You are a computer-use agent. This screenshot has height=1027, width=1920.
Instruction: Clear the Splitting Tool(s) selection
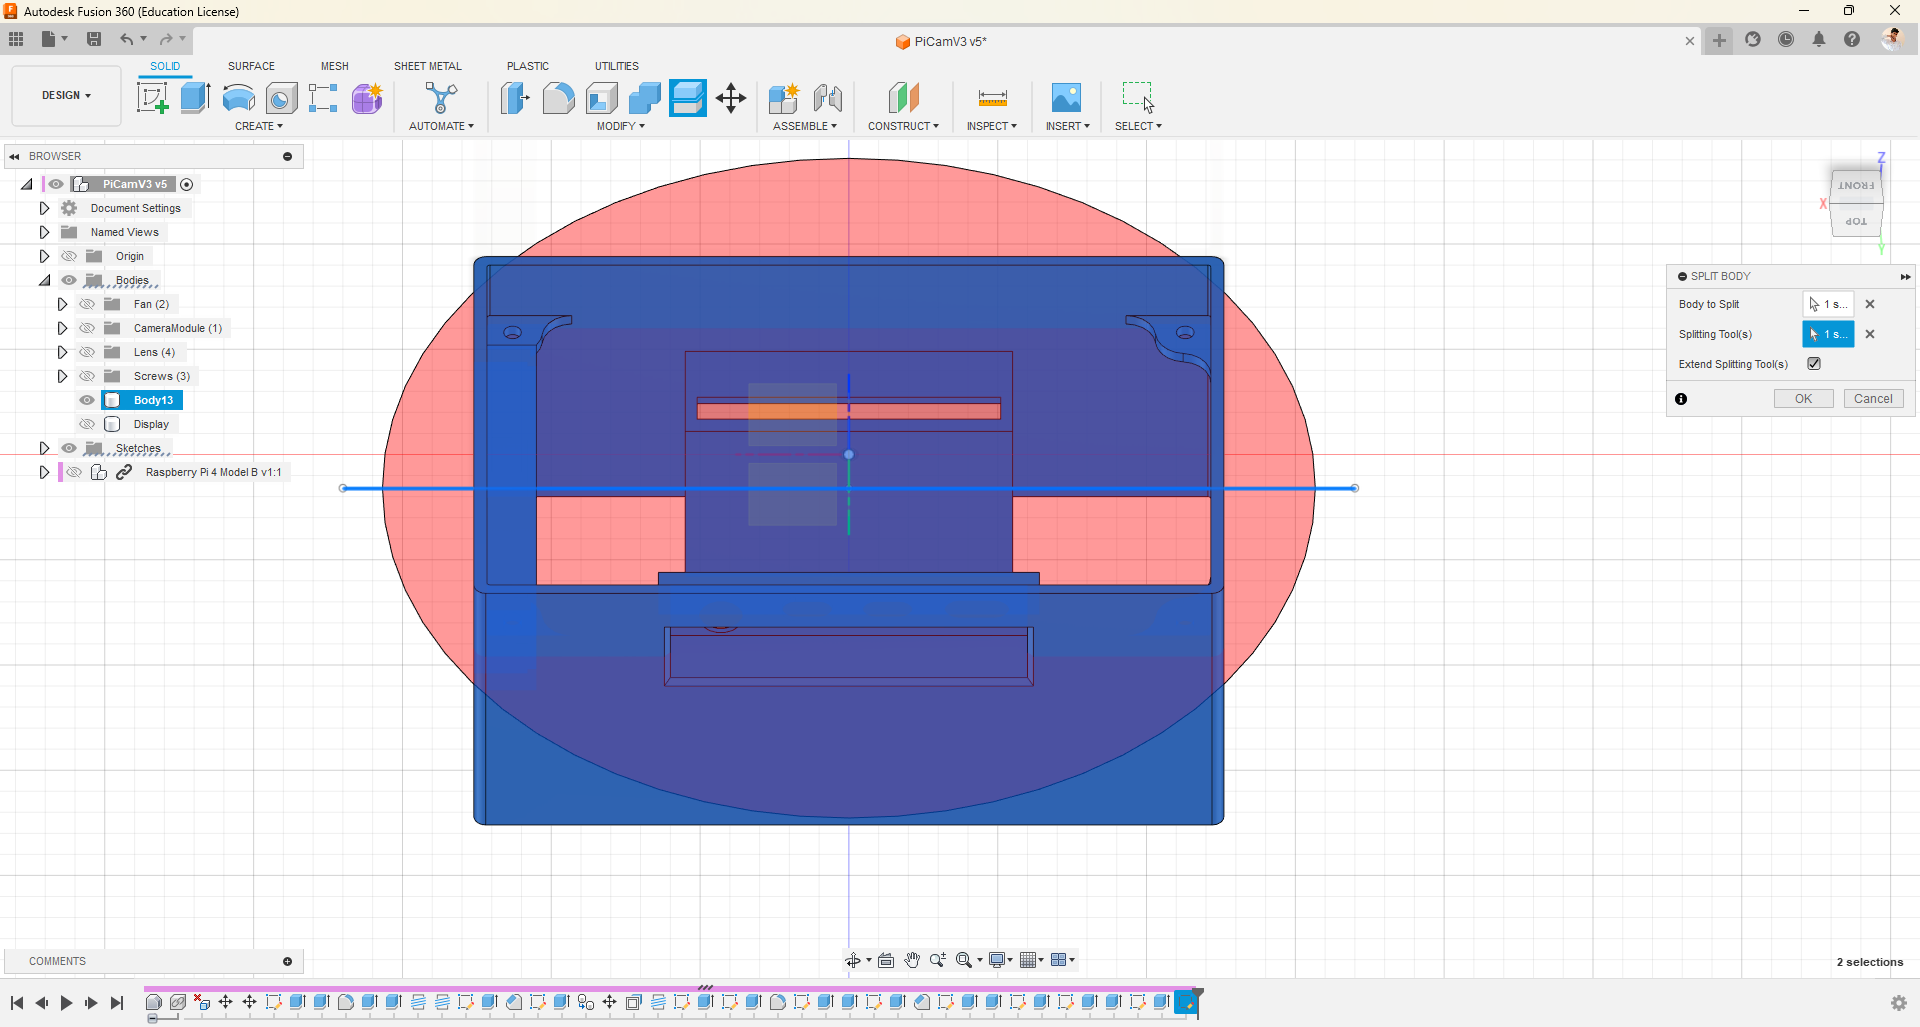pos(1870,334)
